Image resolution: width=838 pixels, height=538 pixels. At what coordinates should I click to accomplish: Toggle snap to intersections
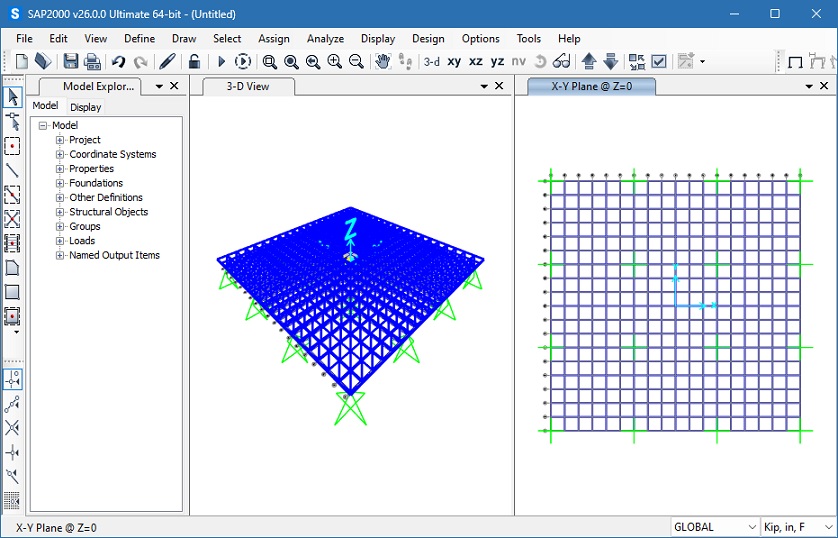(12, 428)
